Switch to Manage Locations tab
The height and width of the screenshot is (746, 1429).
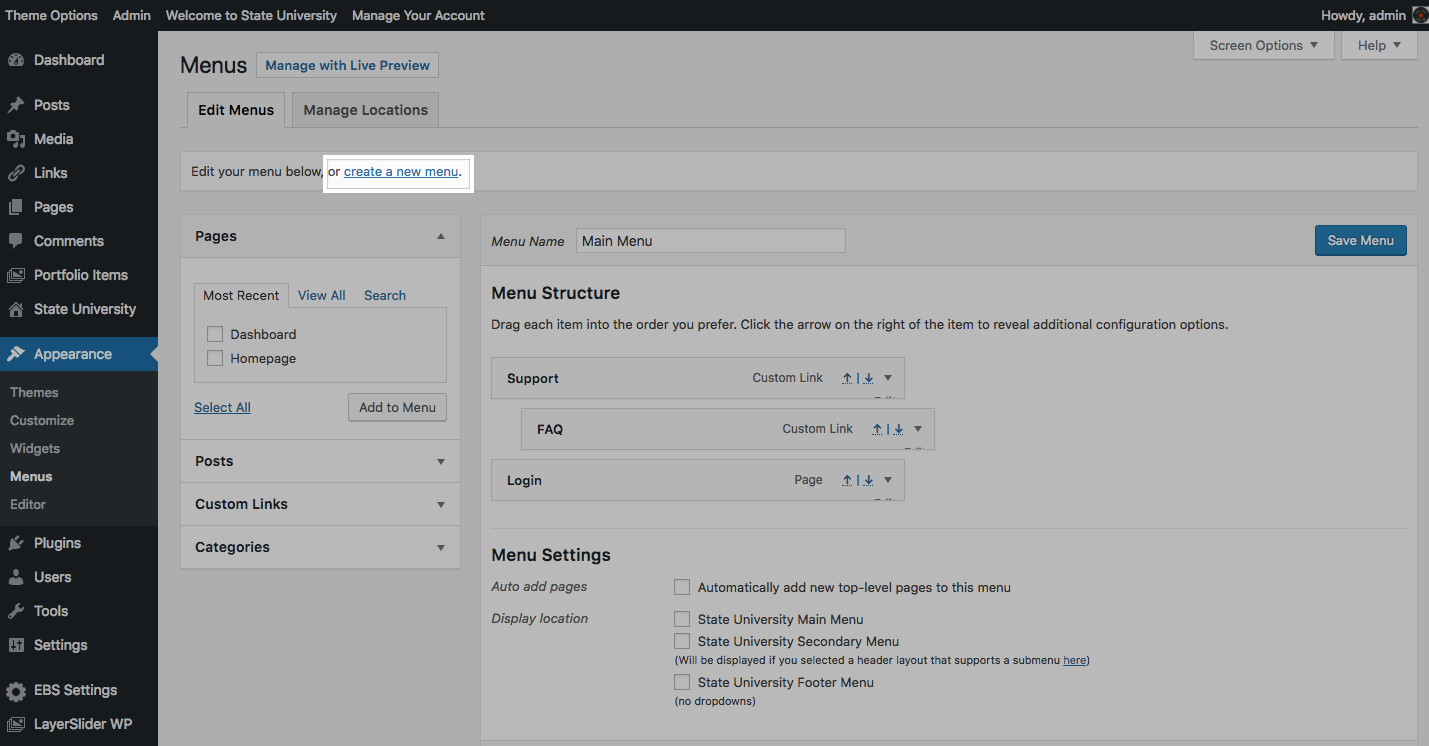tap(366, 110)
